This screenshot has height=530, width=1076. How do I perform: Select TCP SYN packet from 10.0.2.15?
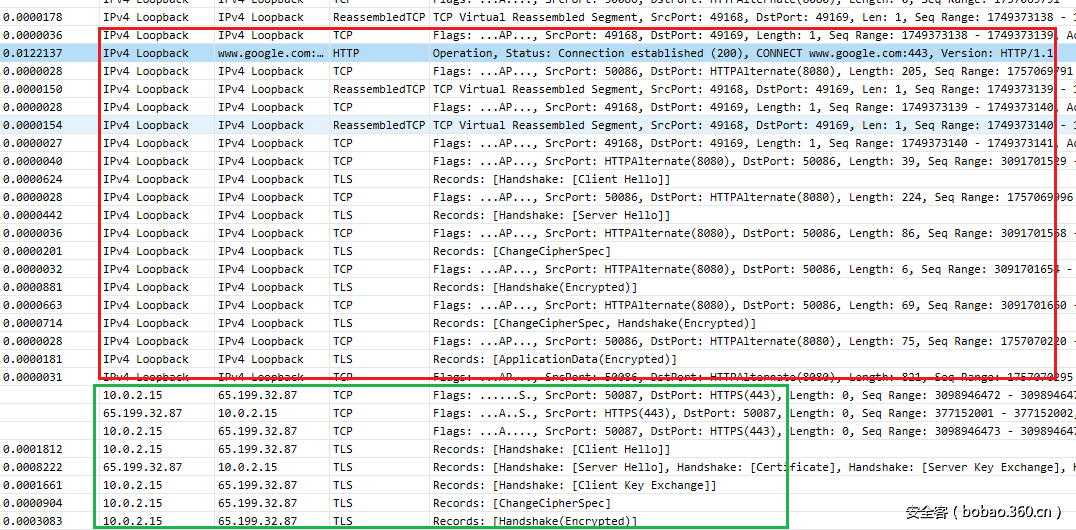click(600, 395)
